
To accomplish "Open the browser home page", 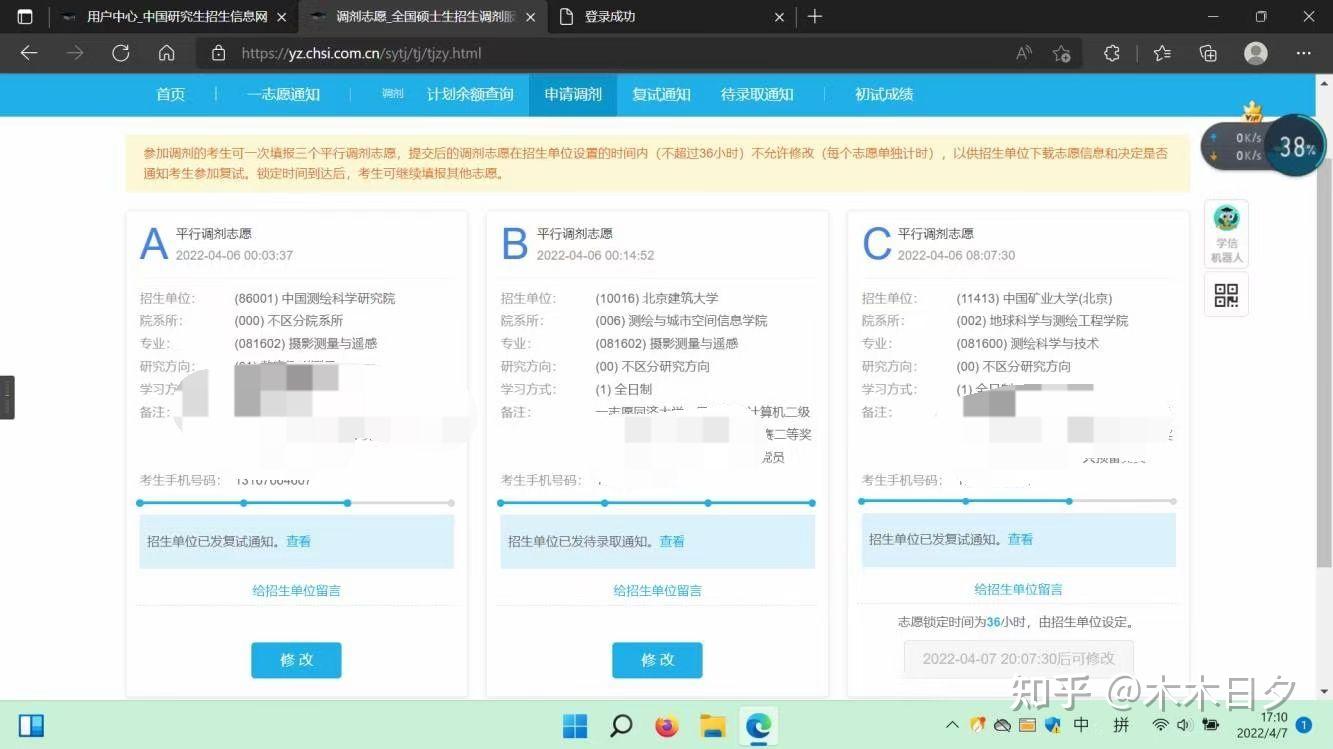I will [x=167, y=53].
